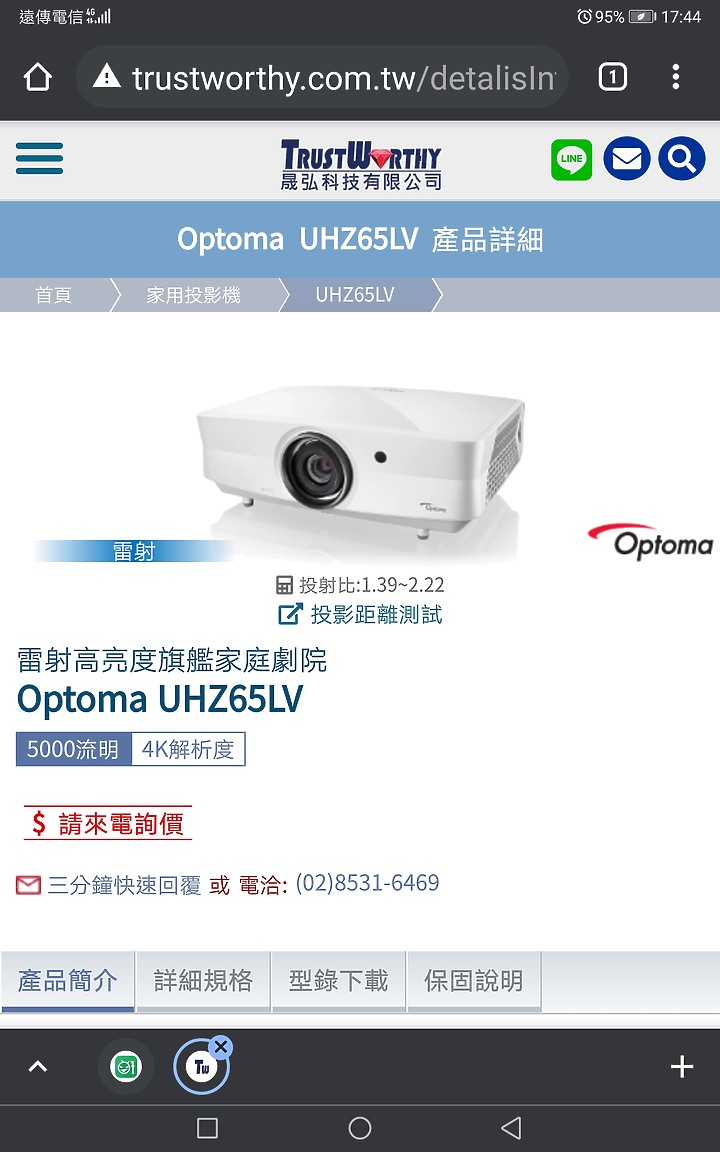Open the hamburger navigation menu

click(x=39, y=159)
